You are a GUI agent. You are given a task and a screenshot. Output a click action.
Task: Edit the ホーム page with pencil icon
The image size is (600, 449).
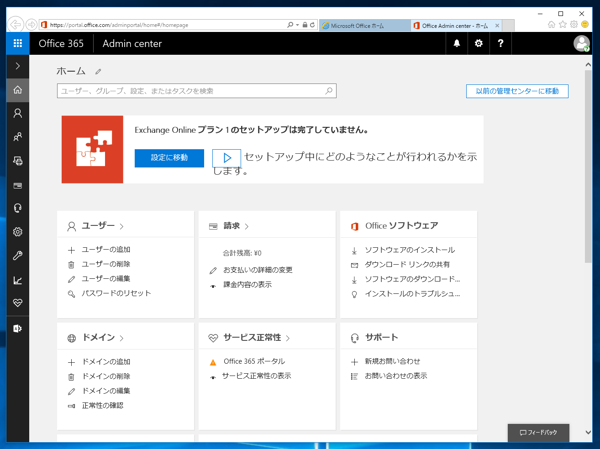(98, 71)
